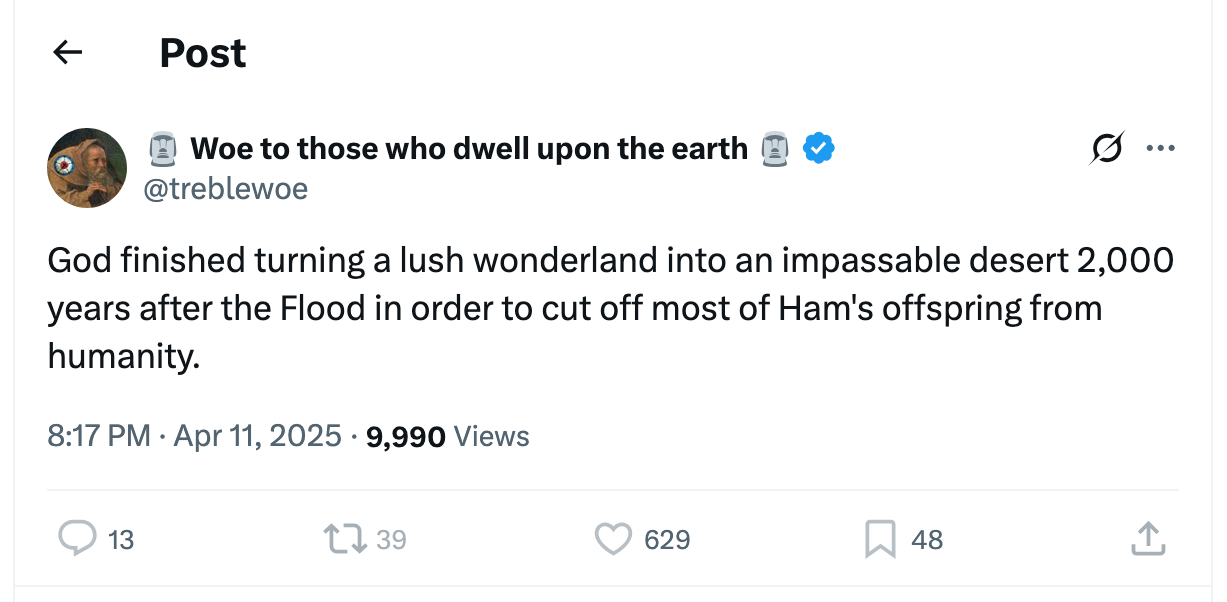Click the moai emoji after the name
Viewport: 1227px width, 602px height.
tap(775, 149)
